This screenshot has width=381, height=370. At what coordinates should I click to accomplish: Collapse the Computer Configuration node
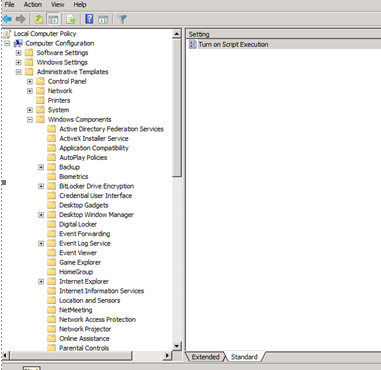tap(7, 43)
